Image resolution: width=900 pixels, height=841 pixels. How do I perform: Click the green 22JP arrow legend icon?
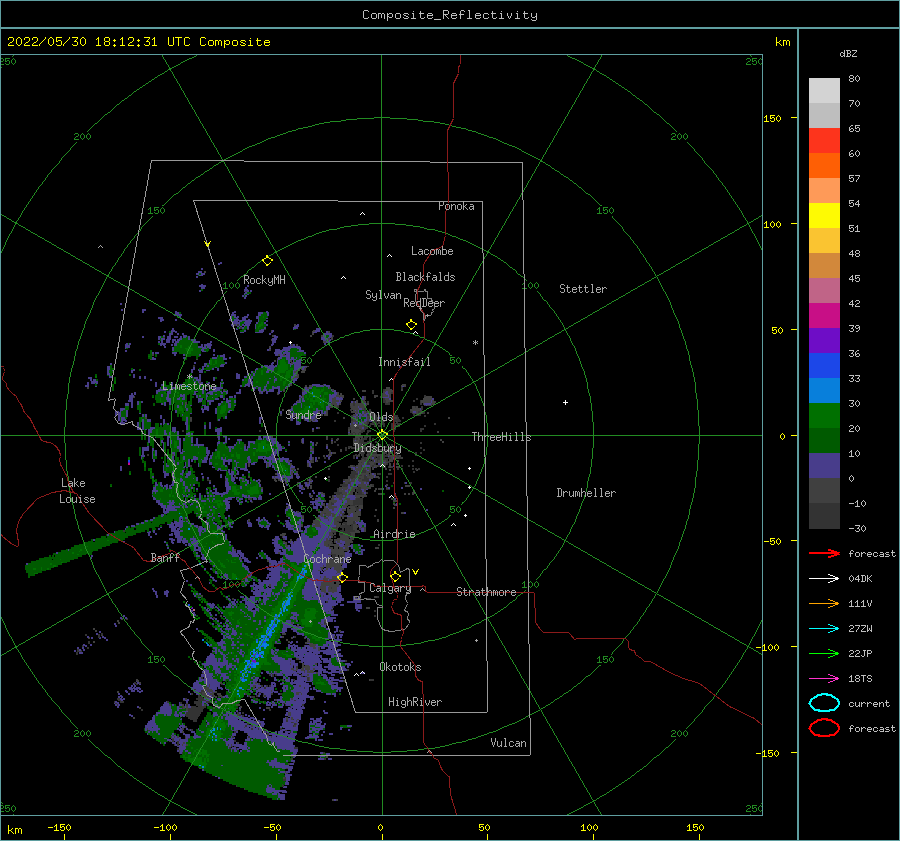point(824,653)
